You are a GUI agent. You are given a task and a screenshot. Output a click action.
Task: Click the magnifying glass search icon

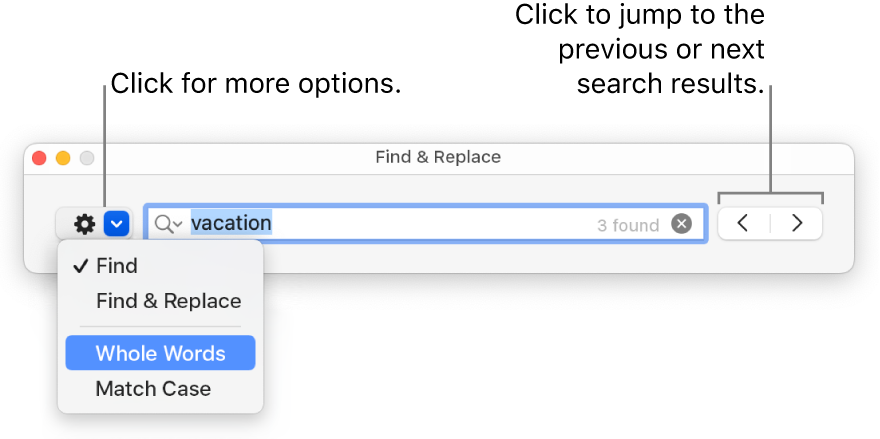[164, 224]
